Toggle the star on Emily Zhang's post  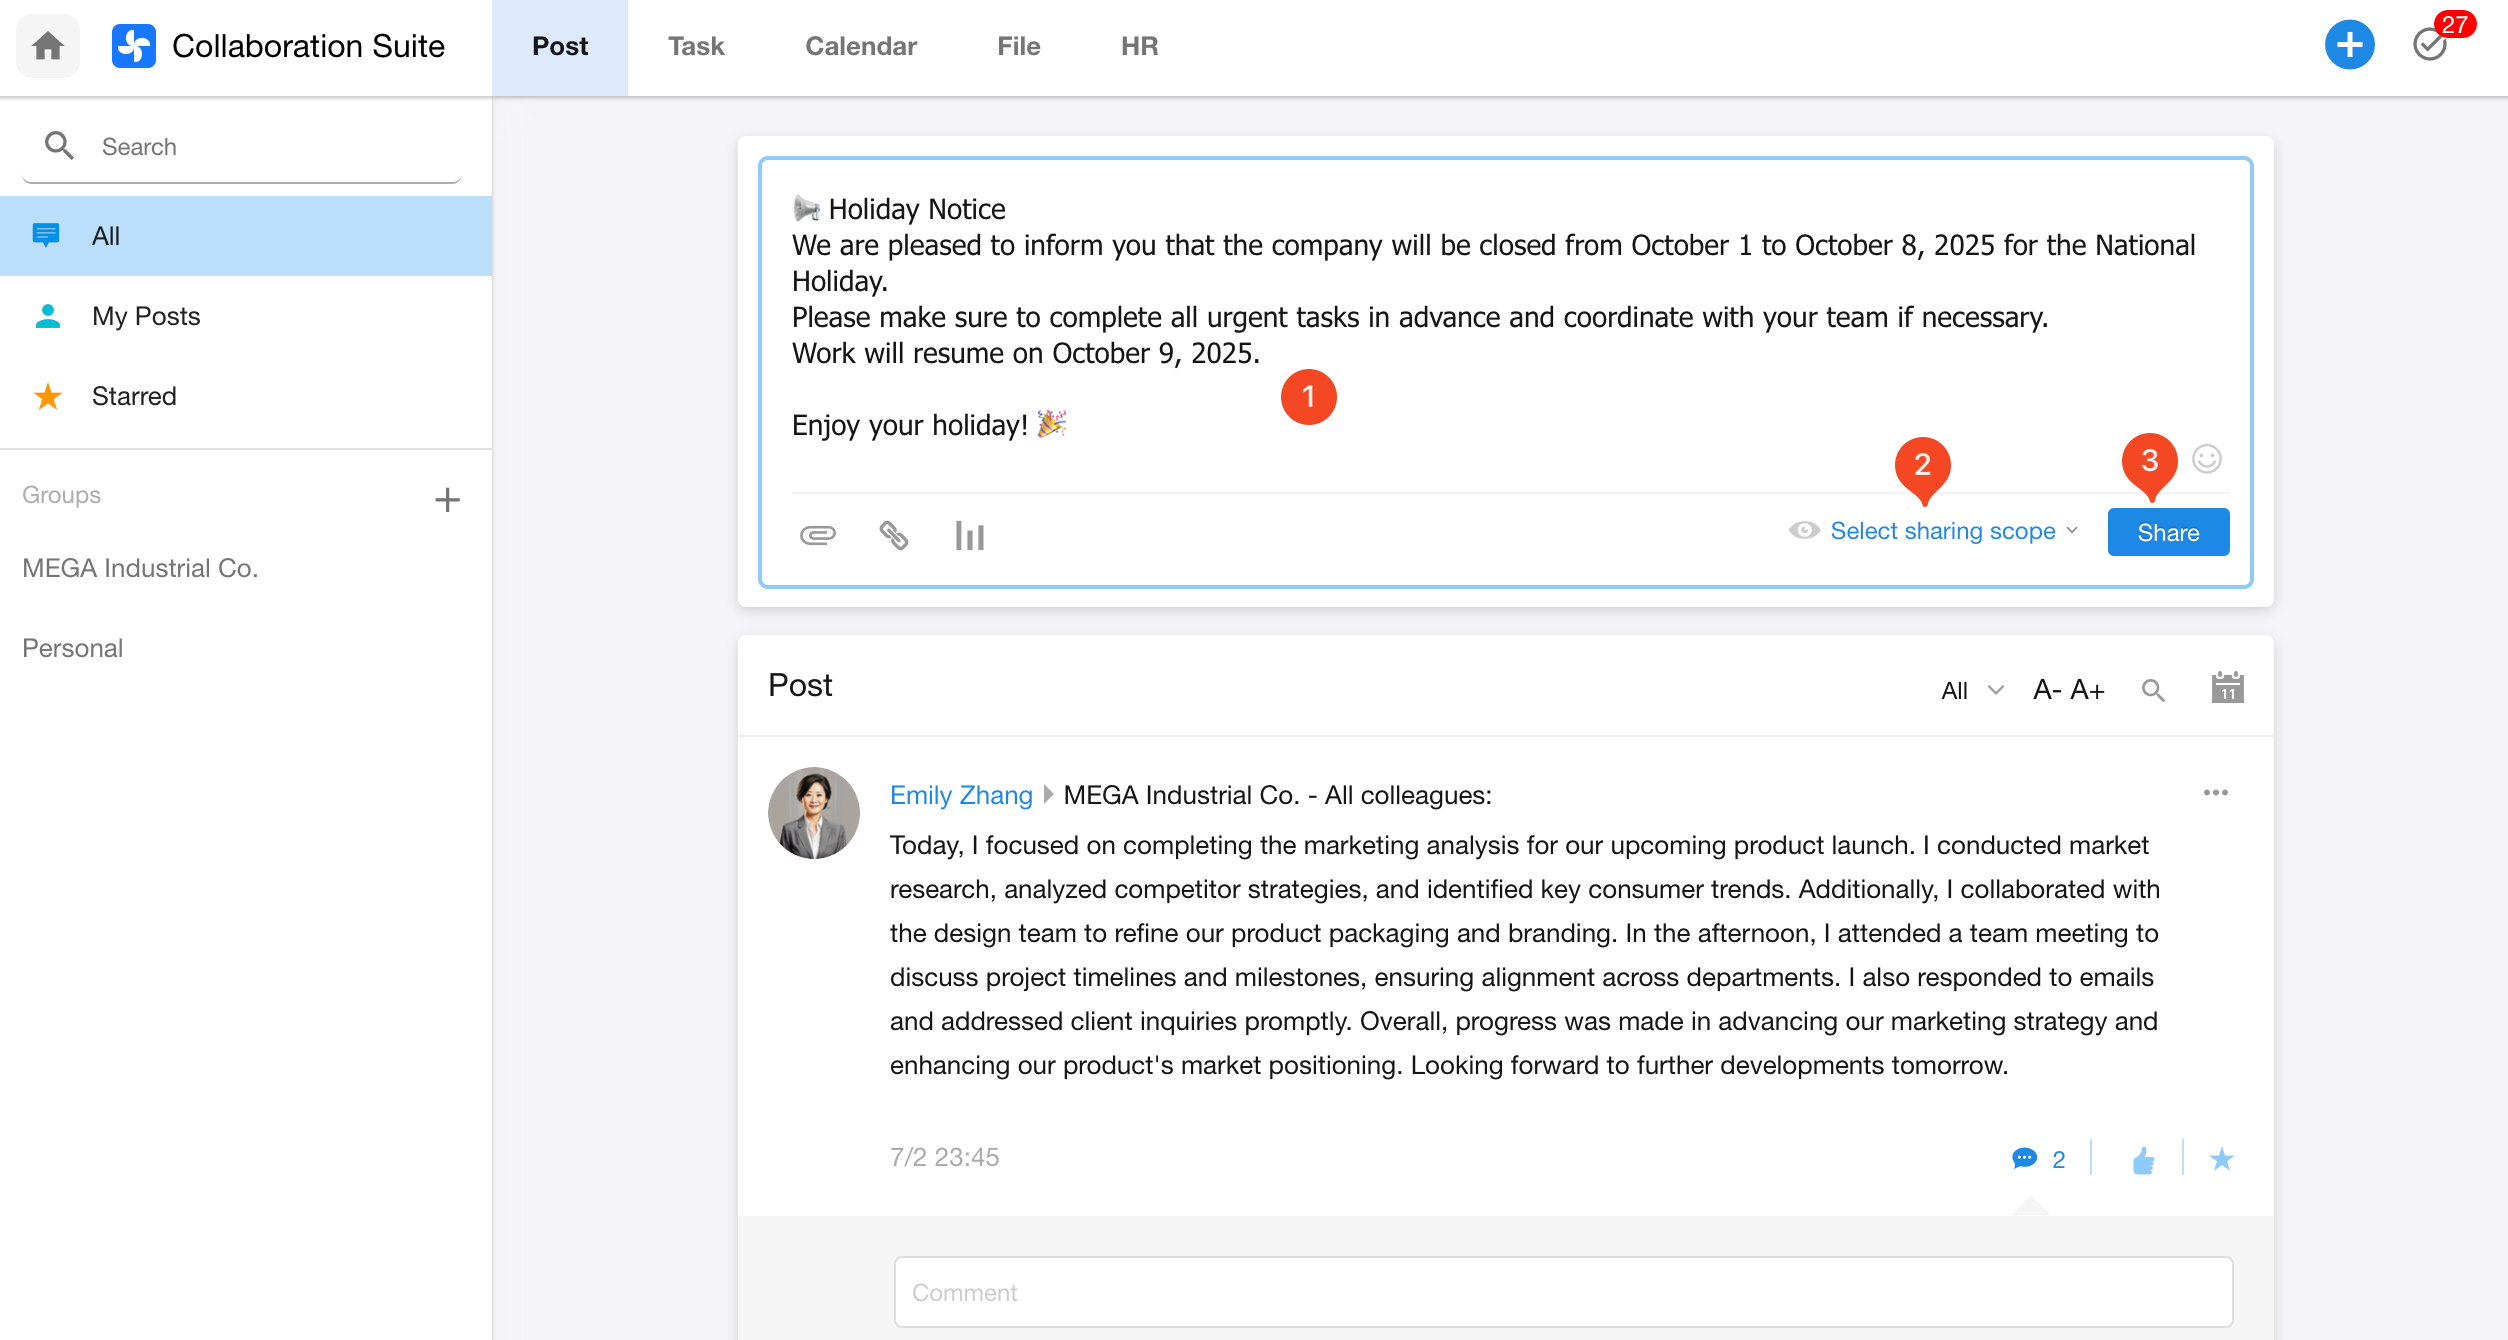pos(2221,1159)
